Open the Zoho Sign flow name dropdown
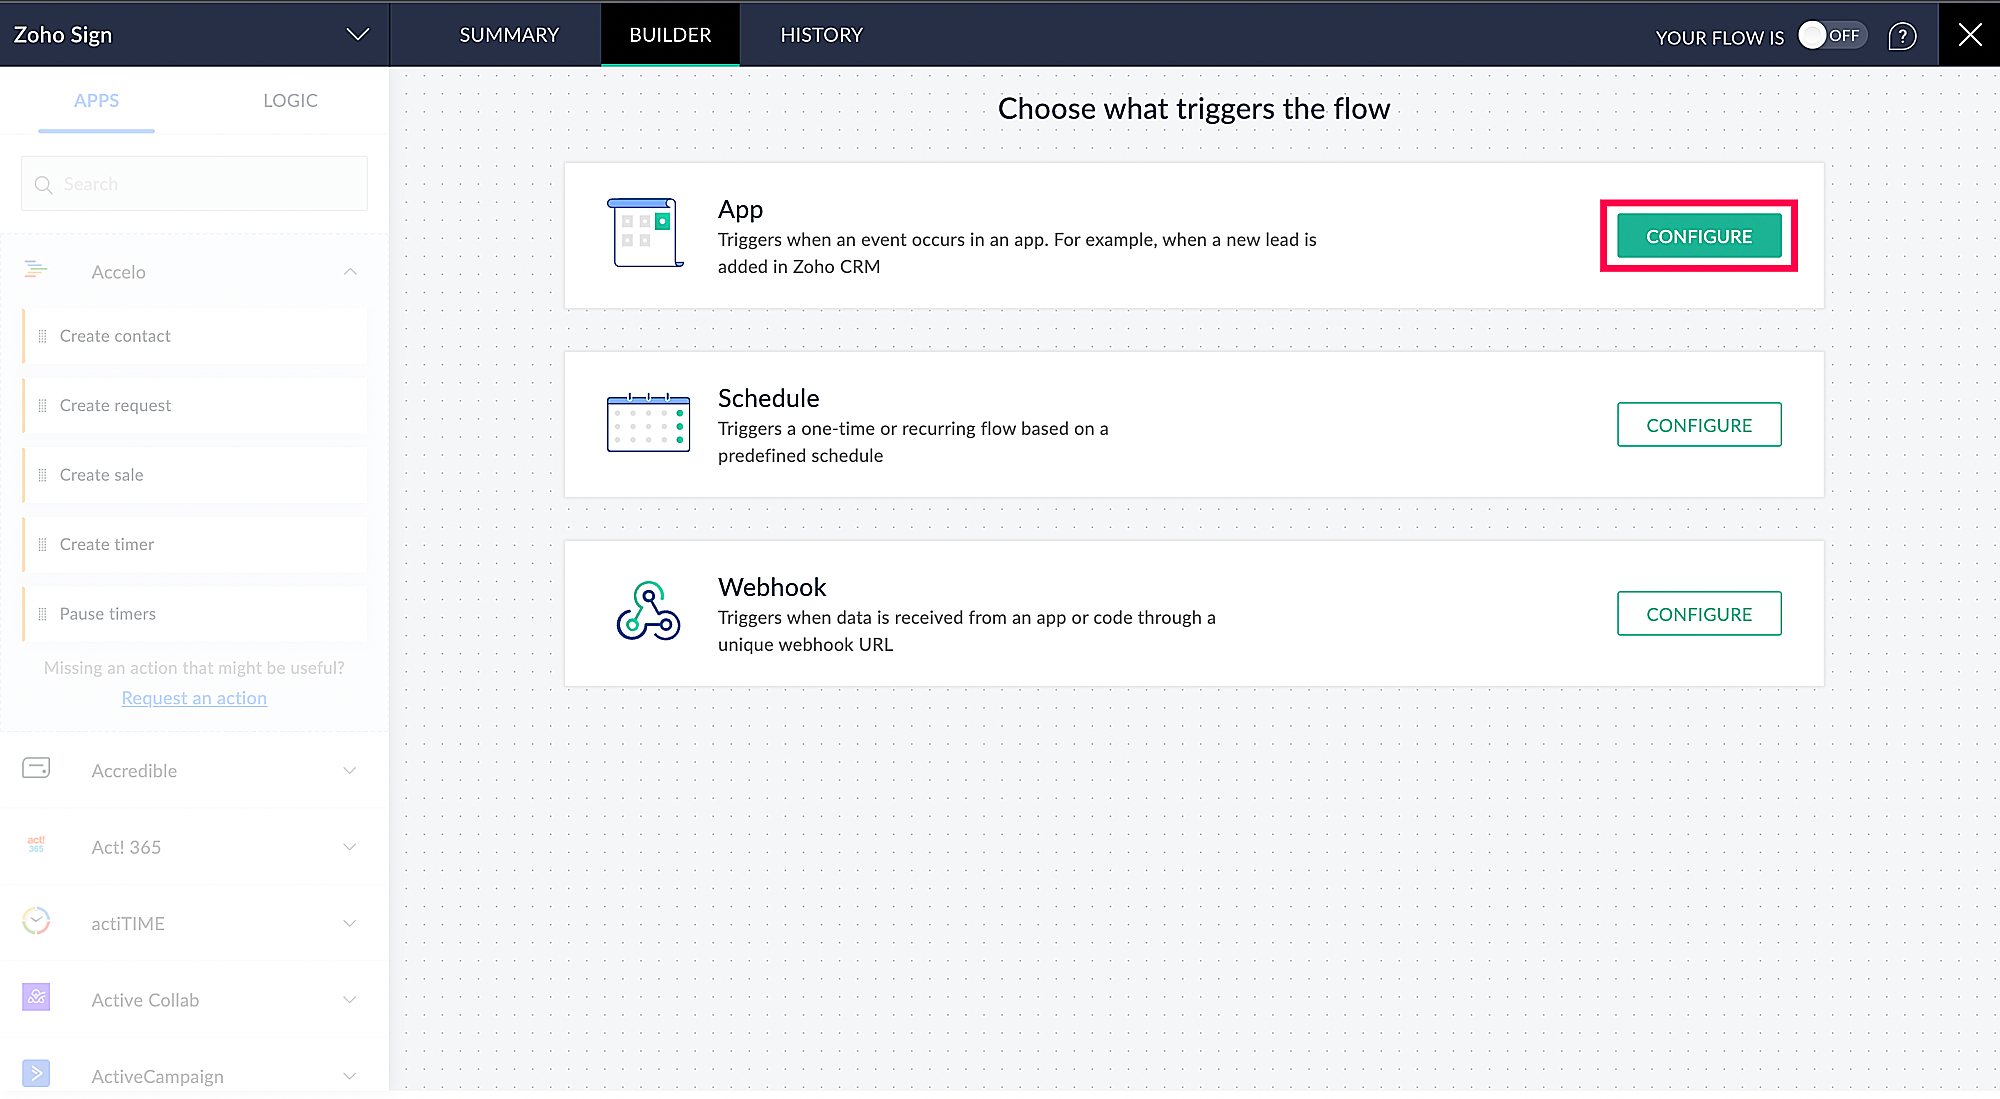Image resolution: width=2000 pixels, height=1099 pixels. tap(357, 35)
